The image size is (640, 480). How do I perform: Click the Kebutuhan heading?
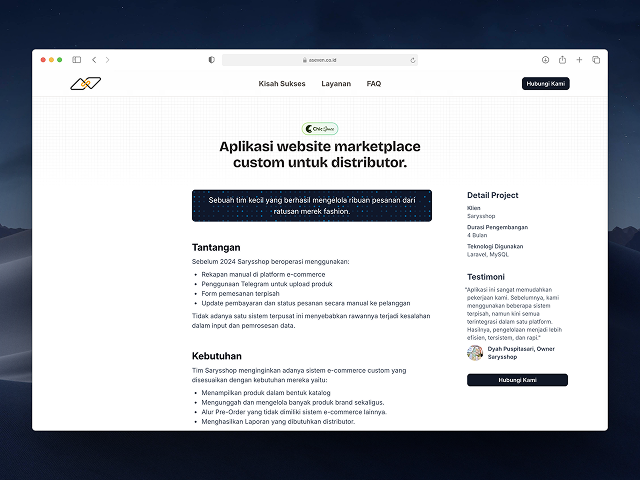pyautogui.click(x=216, y=356)
